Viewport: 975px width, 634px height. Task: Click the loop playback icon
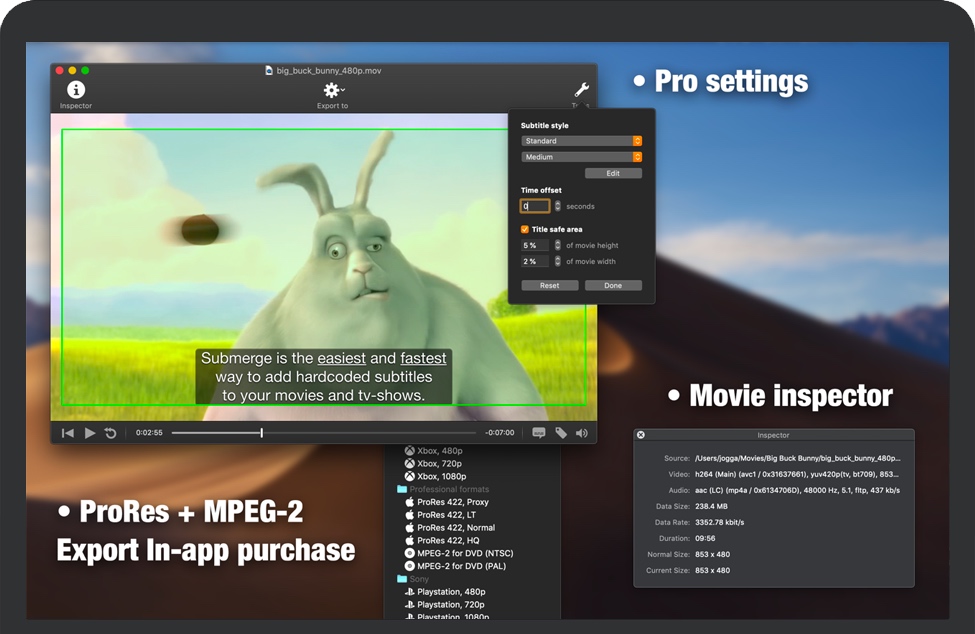click(110, 432)
